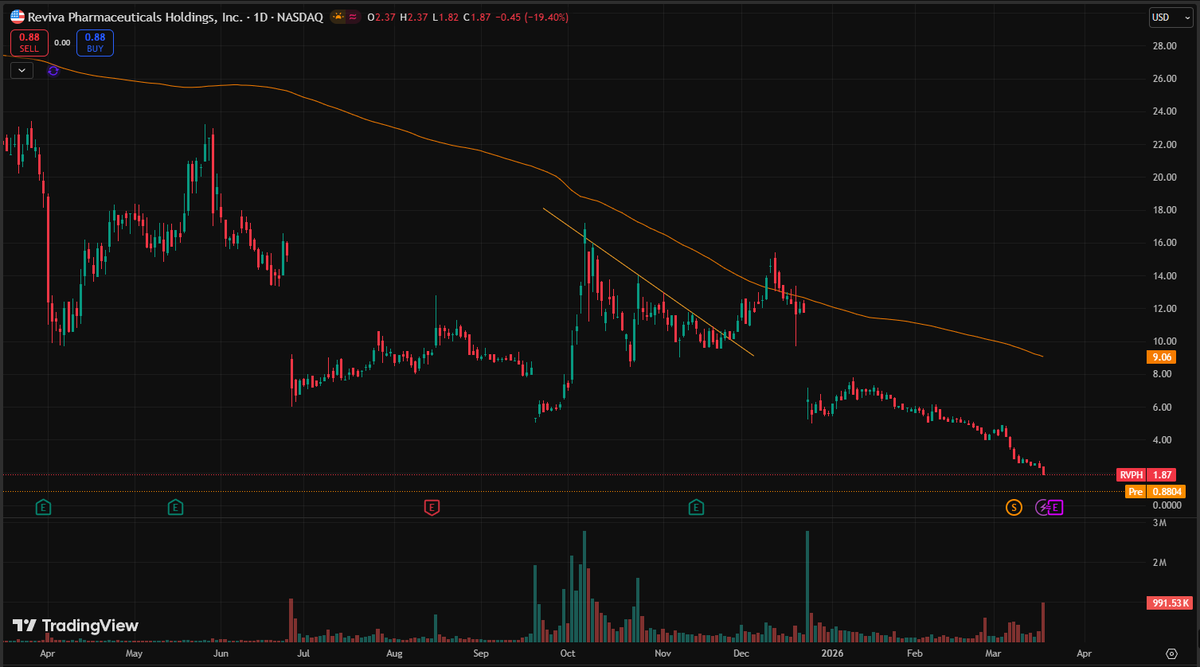This screenshot has height=667, width=1200.
Task: Select the orange descending trendline drawing
Action: [649, 282]
